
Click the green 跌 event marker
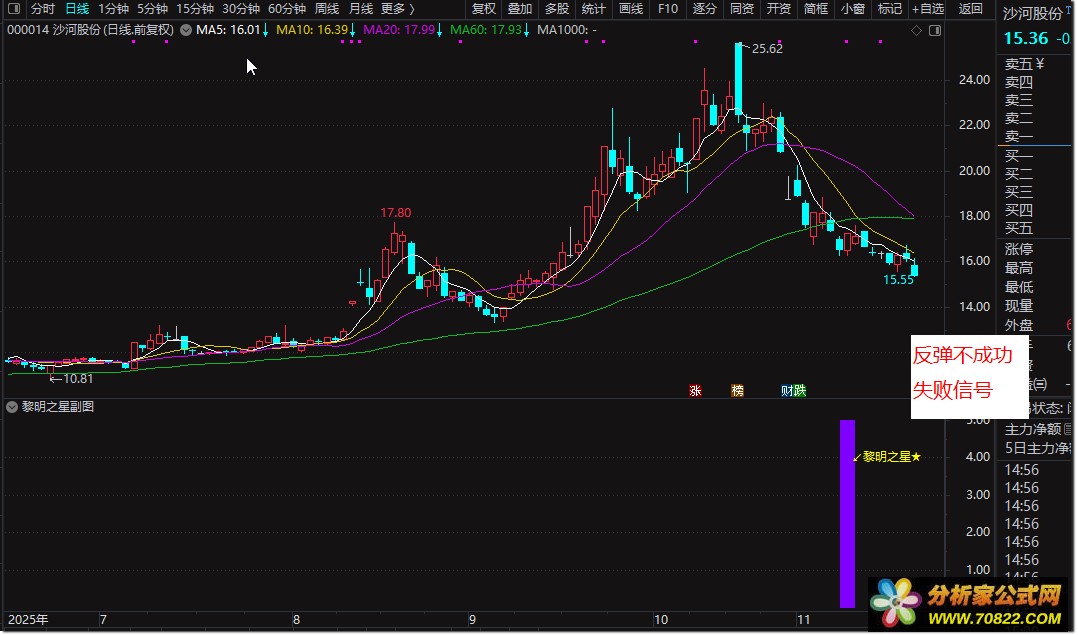pos(800,391)
